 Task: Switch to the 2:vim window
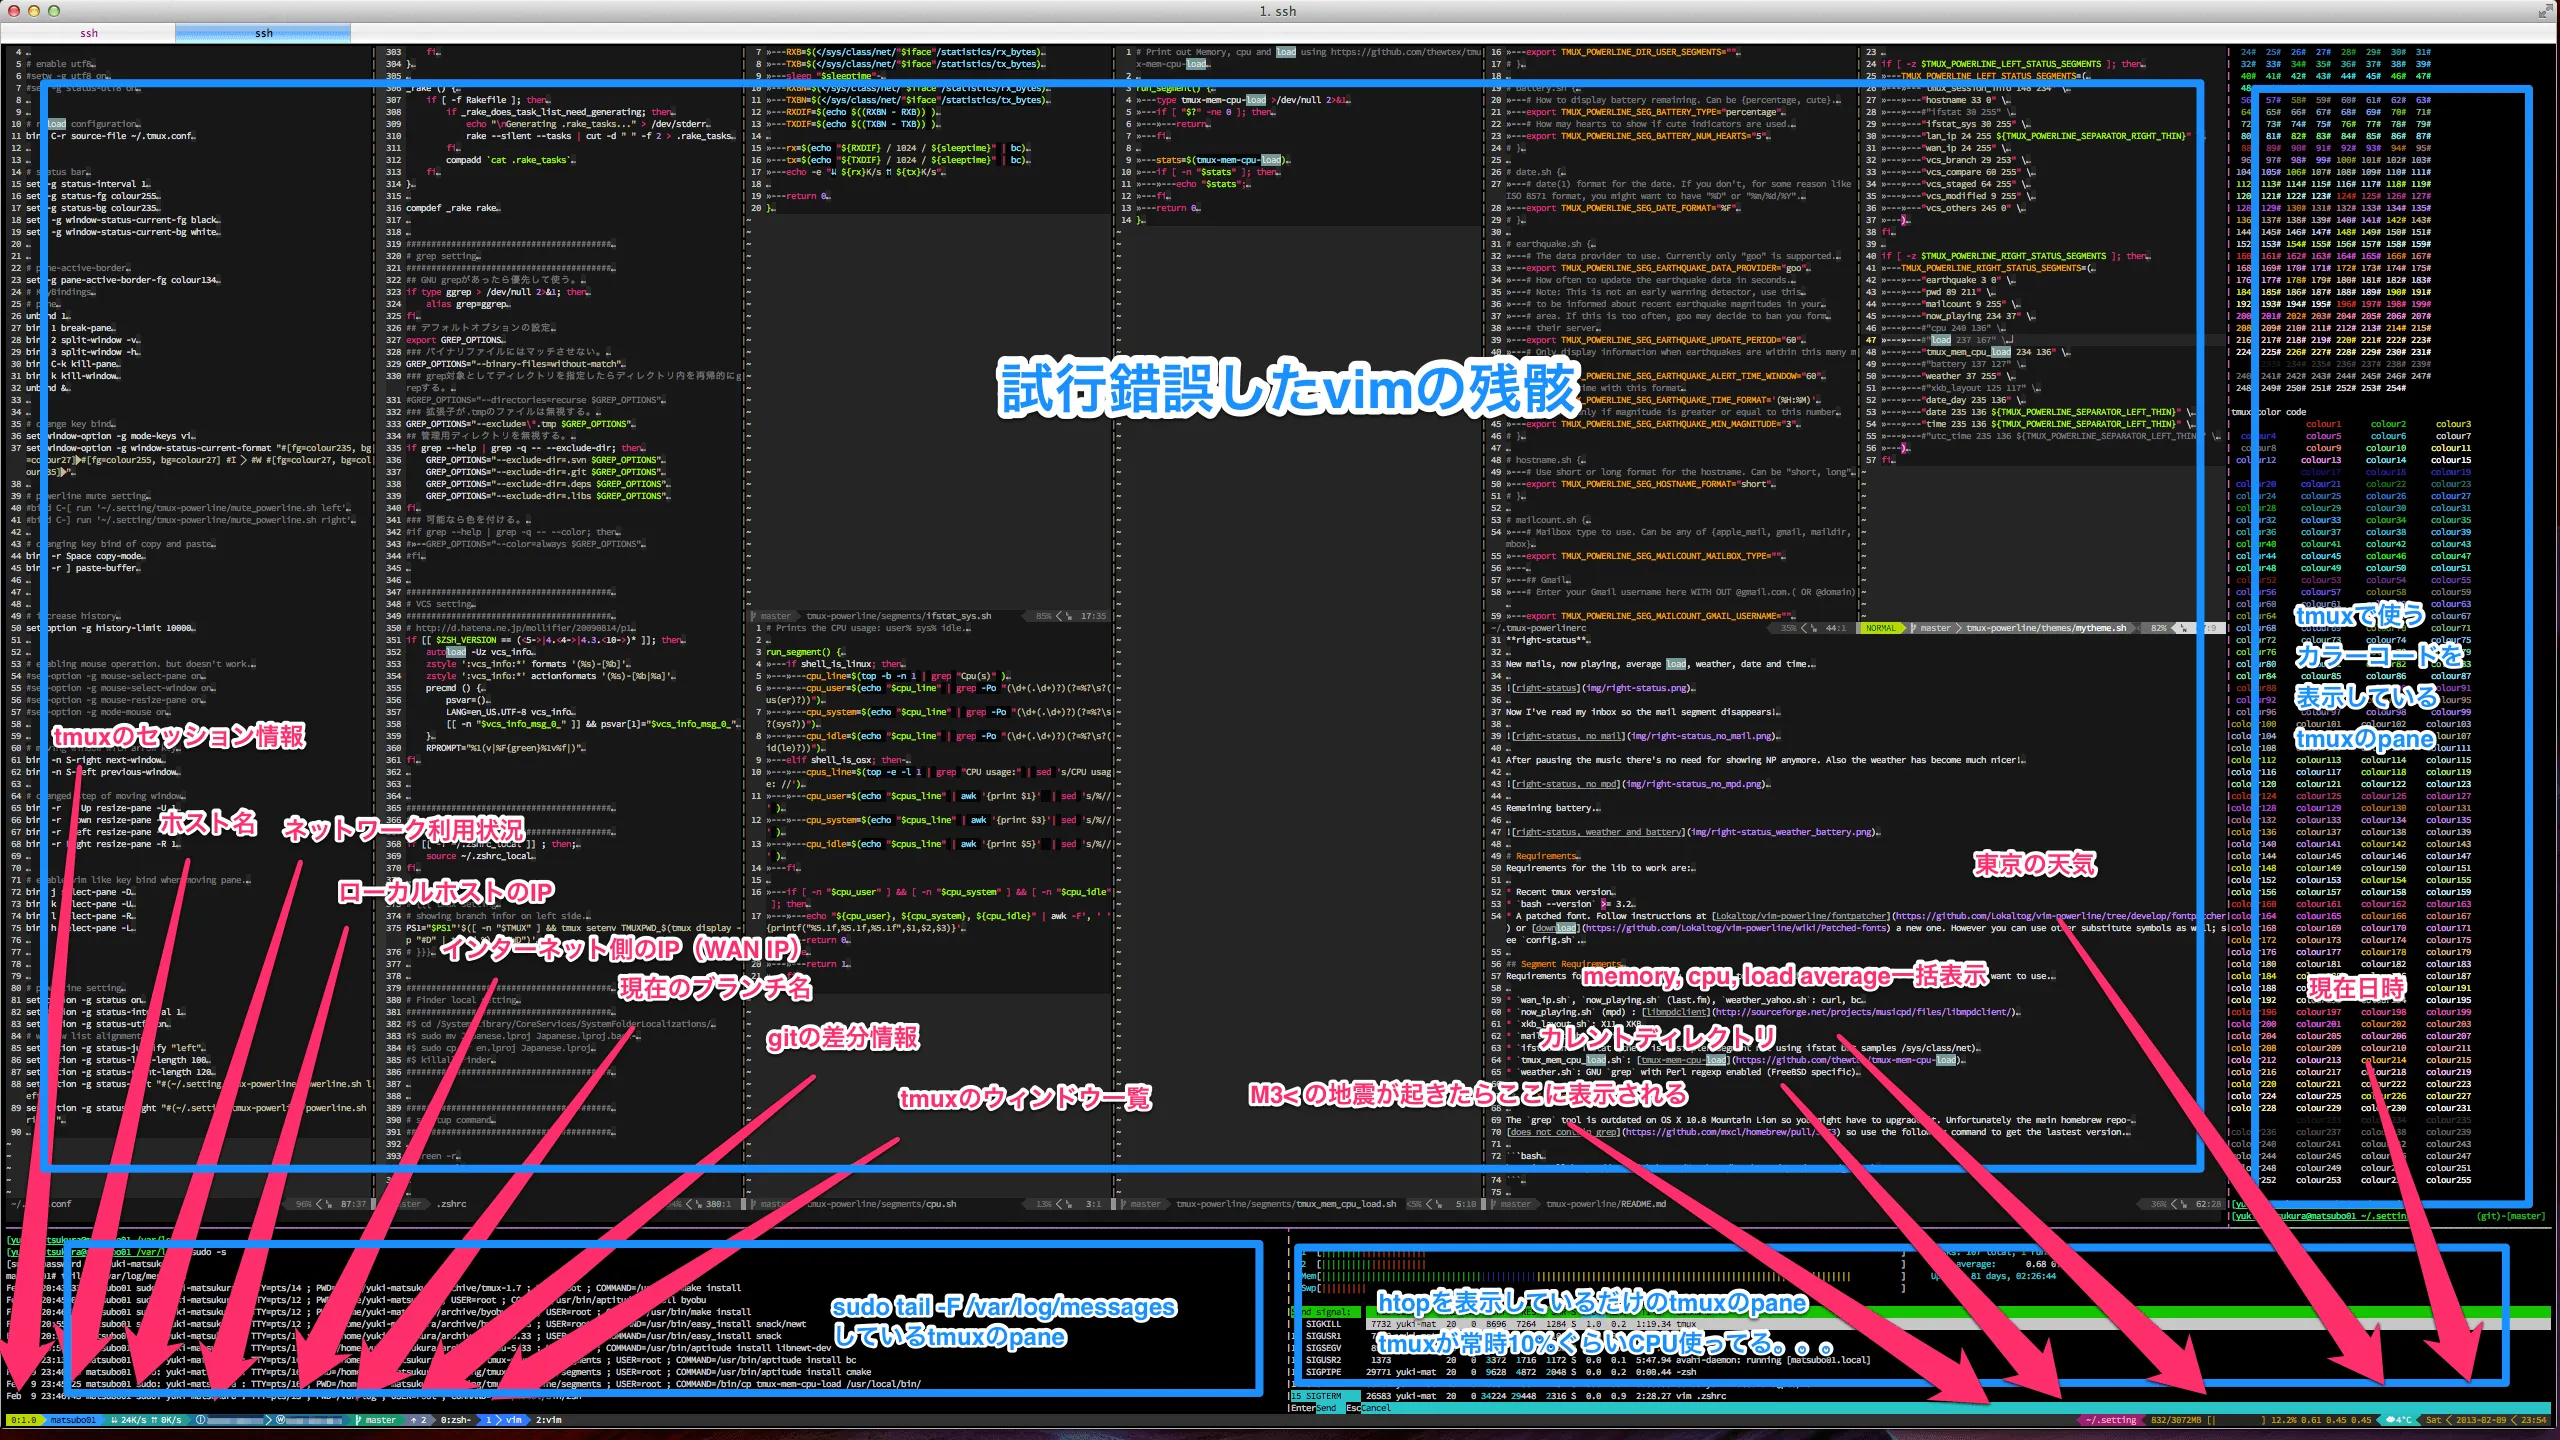pyautogui.click(x=549, y=1419)
